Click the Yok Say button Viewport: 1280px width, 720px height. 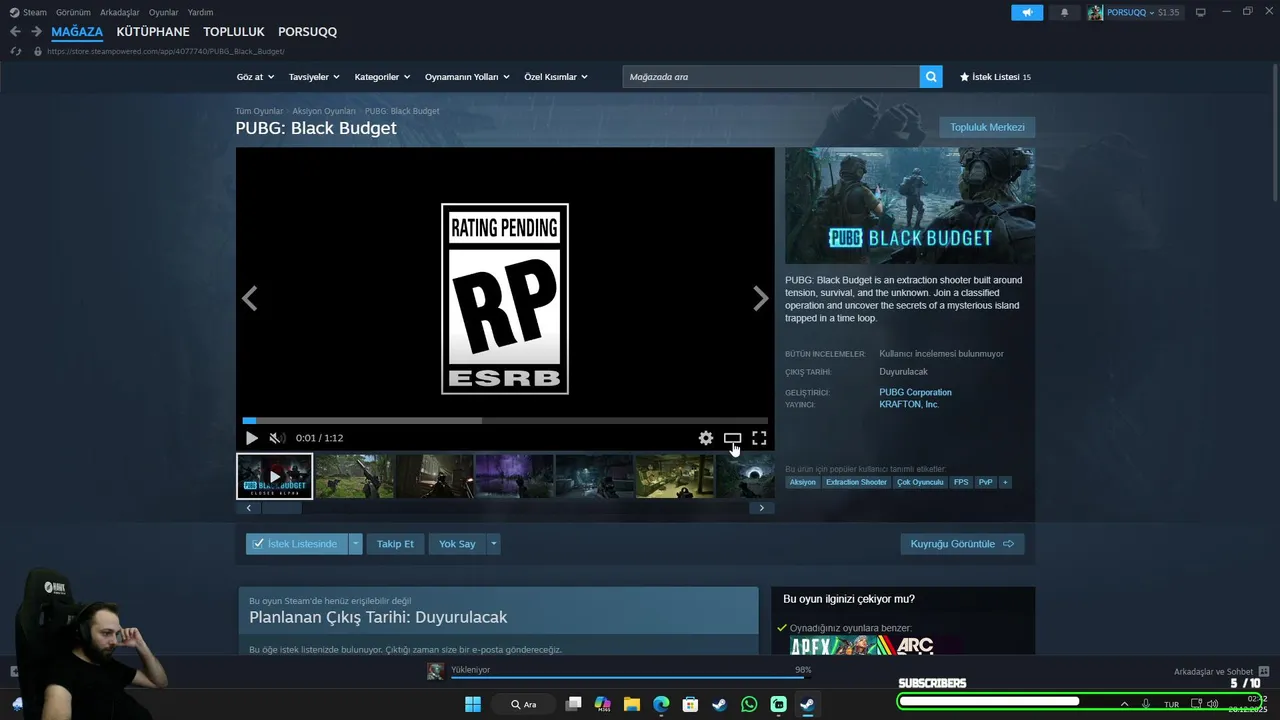point(457,544)
